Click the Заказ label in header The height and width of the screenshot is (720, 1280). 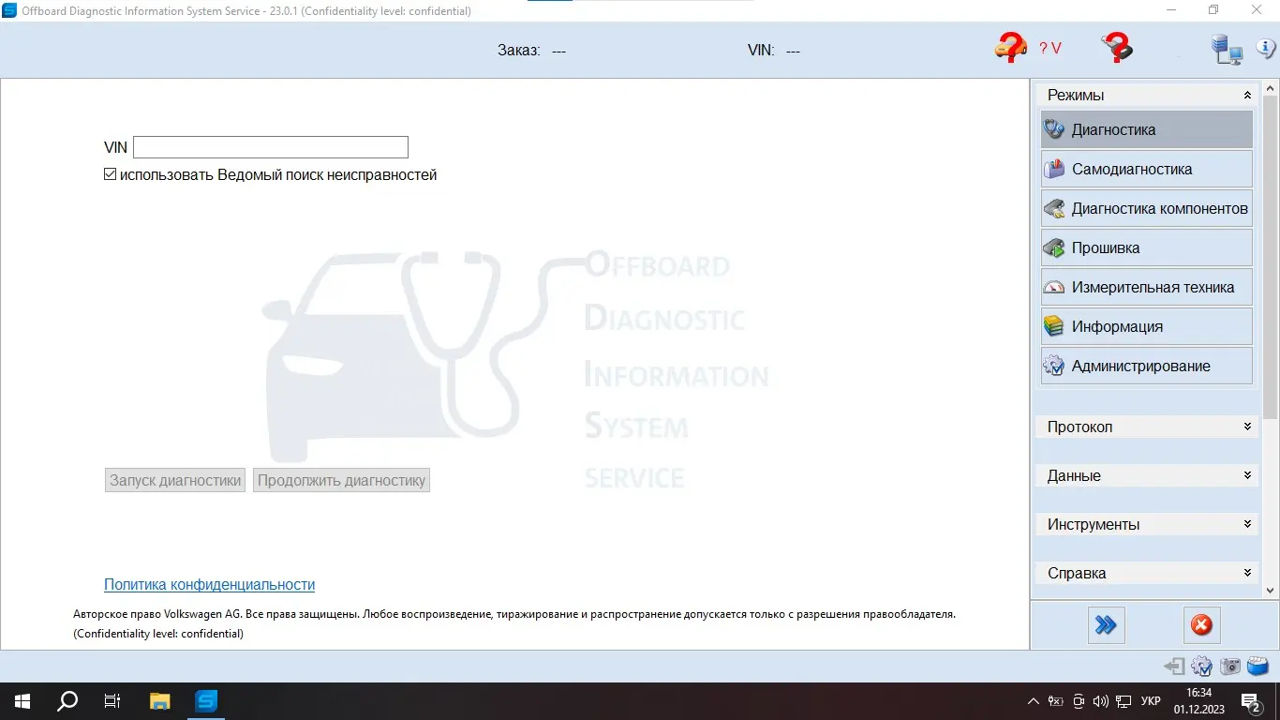click(518, 50)
